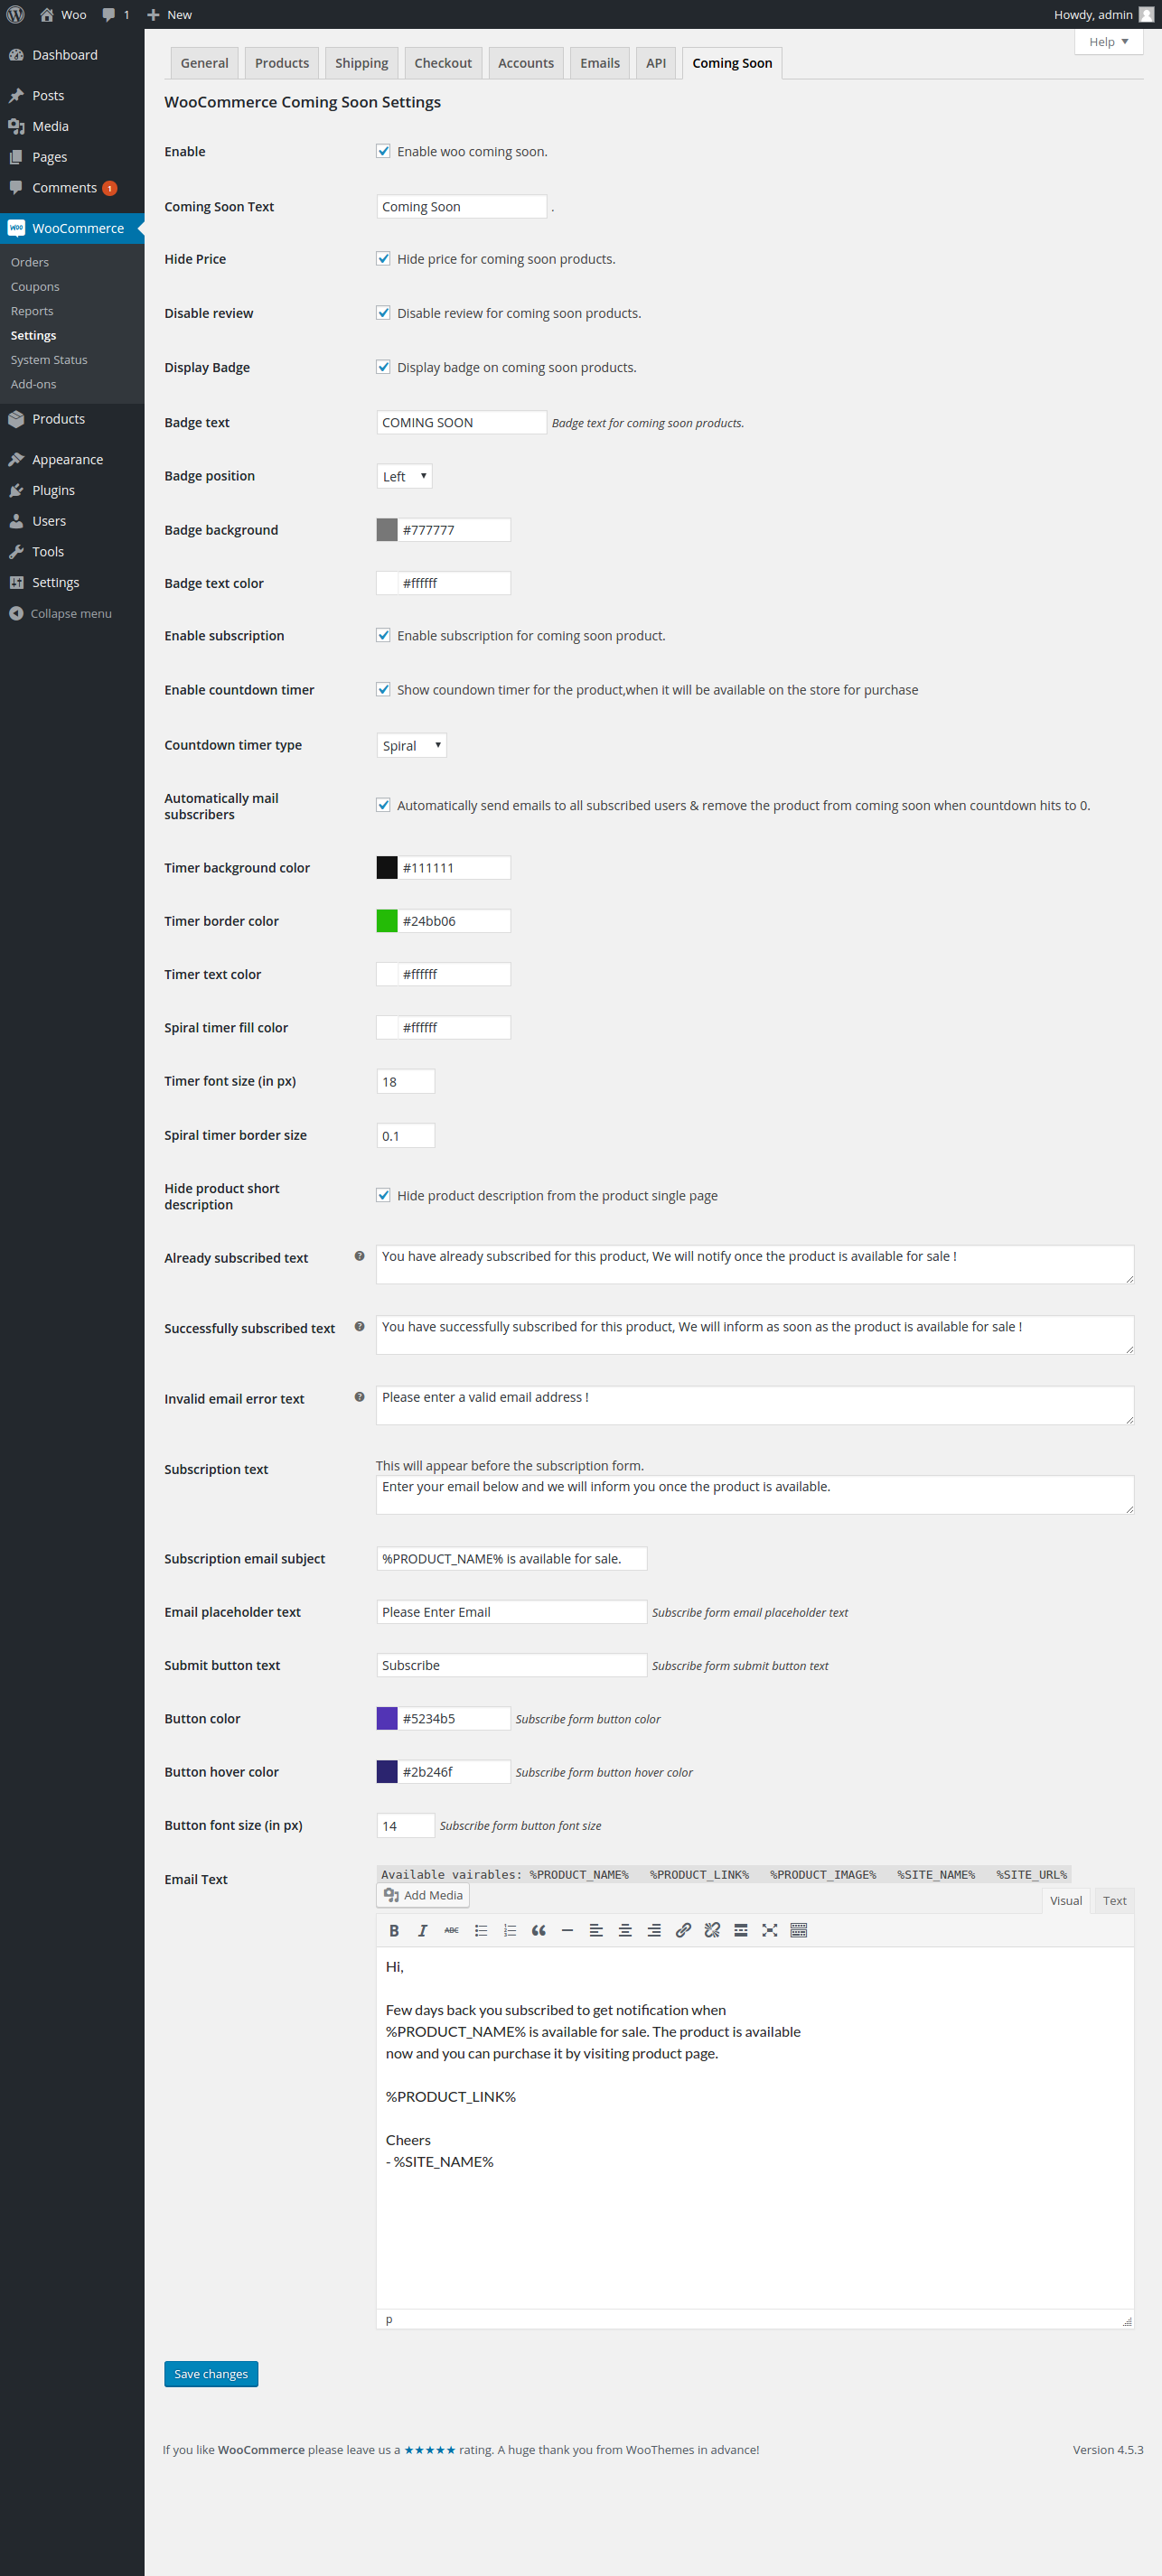Image resolution: width=1162 pixels, height=2576 pixels.
Task: Switch editor to the Text tab
Action: click(1114, 1900)
